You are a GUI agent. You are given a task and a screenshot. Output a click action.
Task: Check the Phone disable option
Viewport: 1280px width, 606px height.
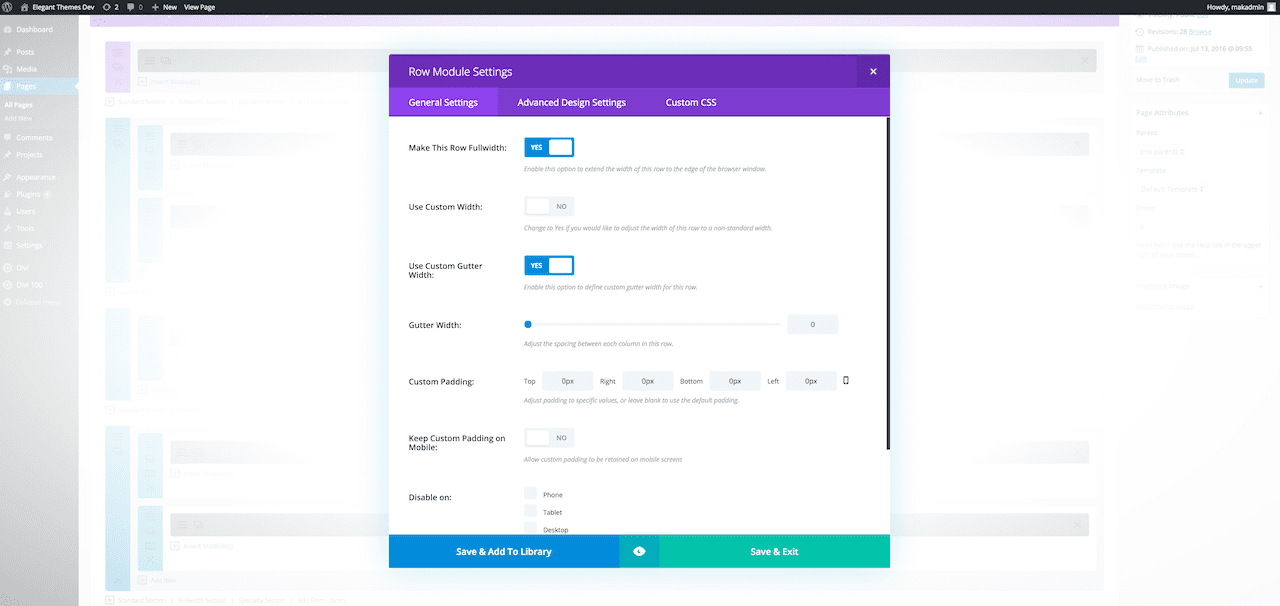(x=530, y=494)
